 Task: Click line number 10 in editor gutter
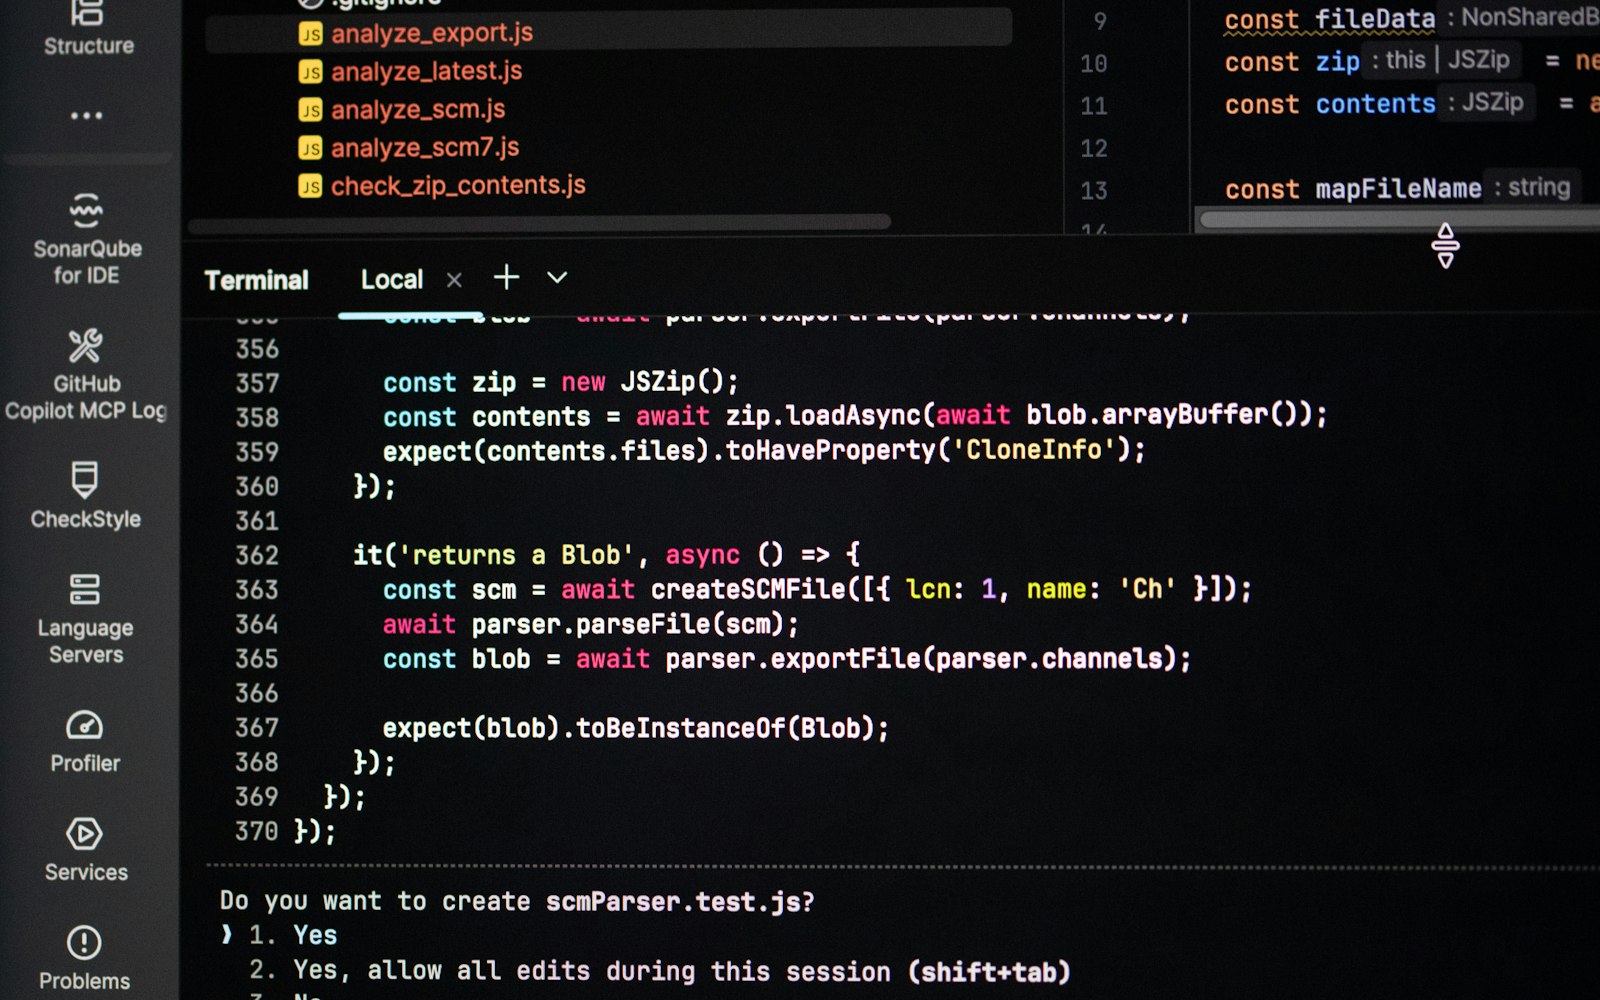pyautogui.click(x=1094, y=63)
